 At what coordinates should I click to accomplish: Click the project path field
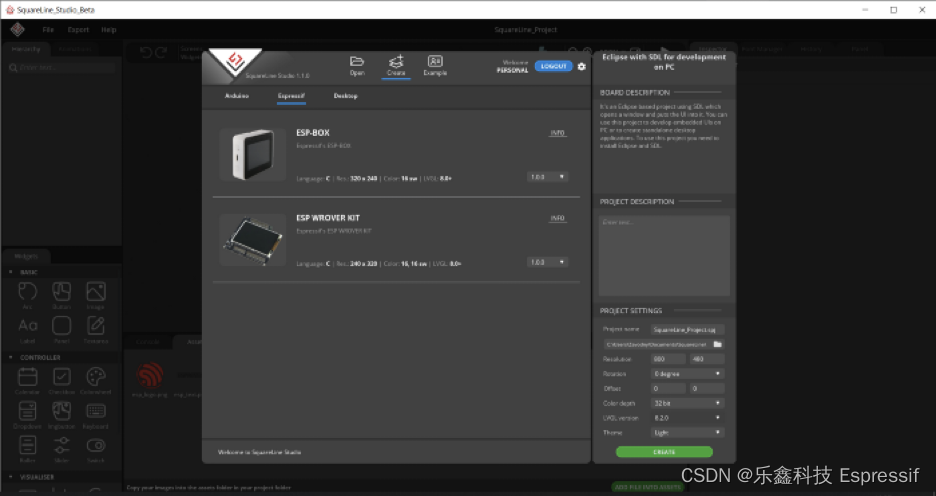click(x=657, y=344)
